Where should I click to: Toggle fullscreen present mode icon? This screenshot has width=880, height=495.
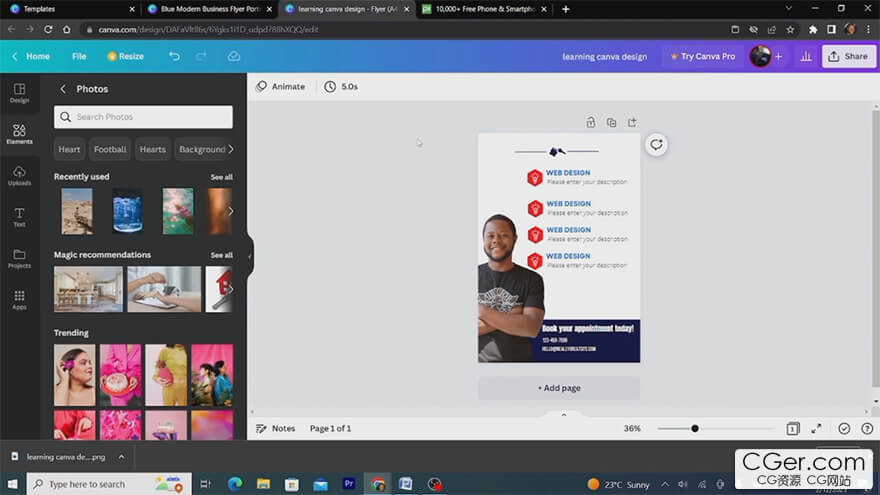pos(816,428)
